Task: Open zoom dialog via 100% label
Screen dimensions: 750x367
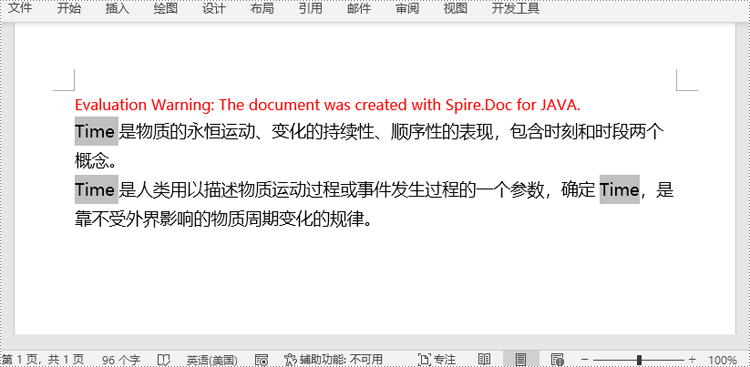Action: tap(722, 359)
